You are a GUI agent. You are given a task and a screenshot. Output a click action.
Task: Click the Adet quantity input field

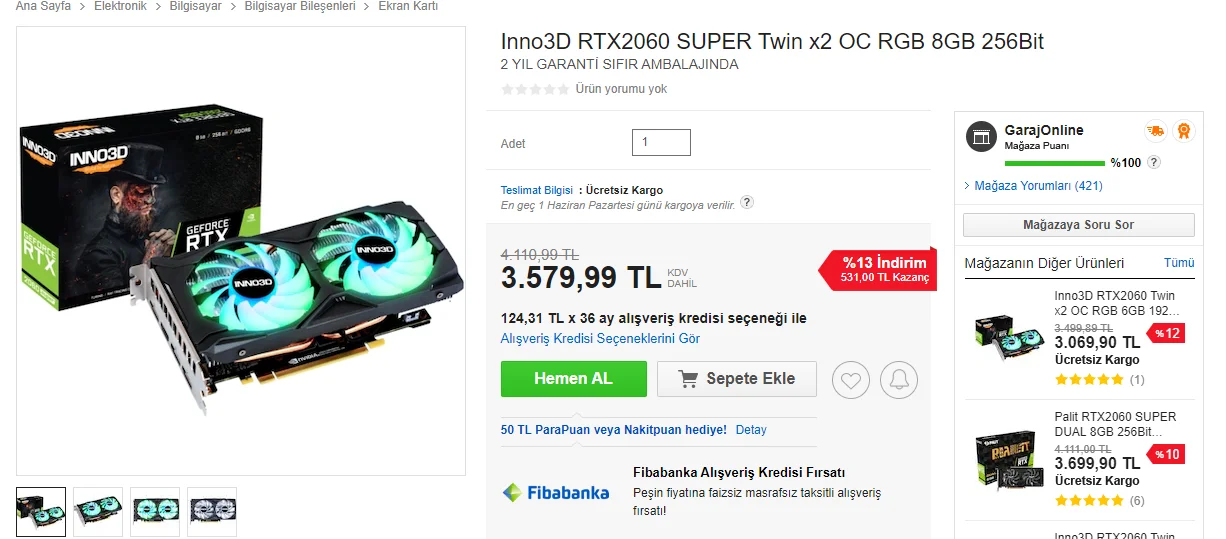661,143
